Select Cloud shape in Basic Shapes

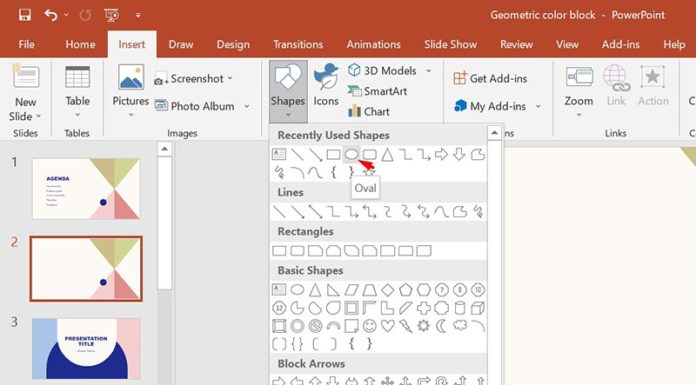click(x=460, y=325)
